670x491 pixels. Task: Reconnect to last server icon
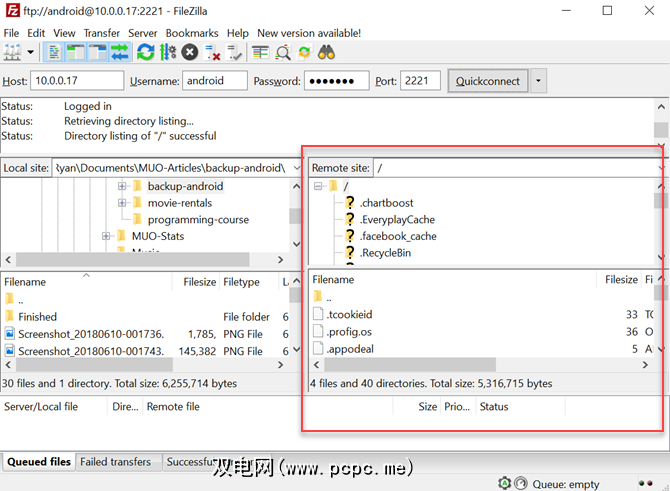[x=234, y=53]
